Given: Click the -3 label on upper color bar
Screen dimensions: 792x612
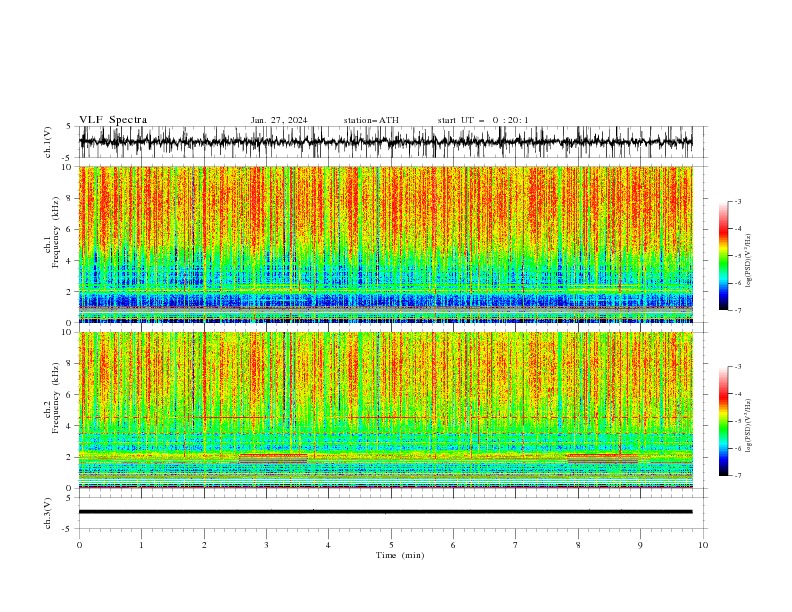Looking at the screenshot, I should 738,201.
